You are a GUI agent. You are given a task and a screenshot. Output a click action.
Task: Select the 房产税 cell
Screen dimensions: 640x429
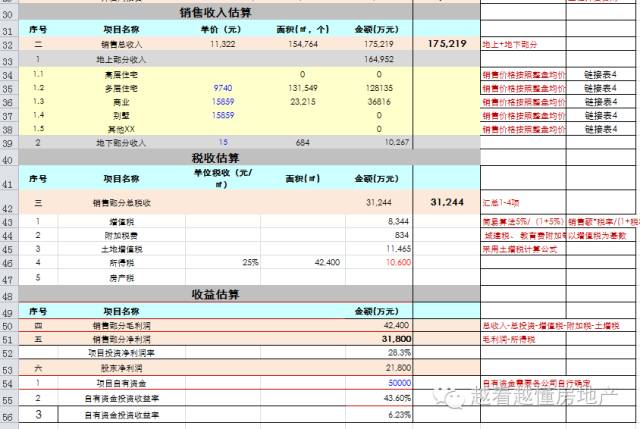[x=121, y=278]
